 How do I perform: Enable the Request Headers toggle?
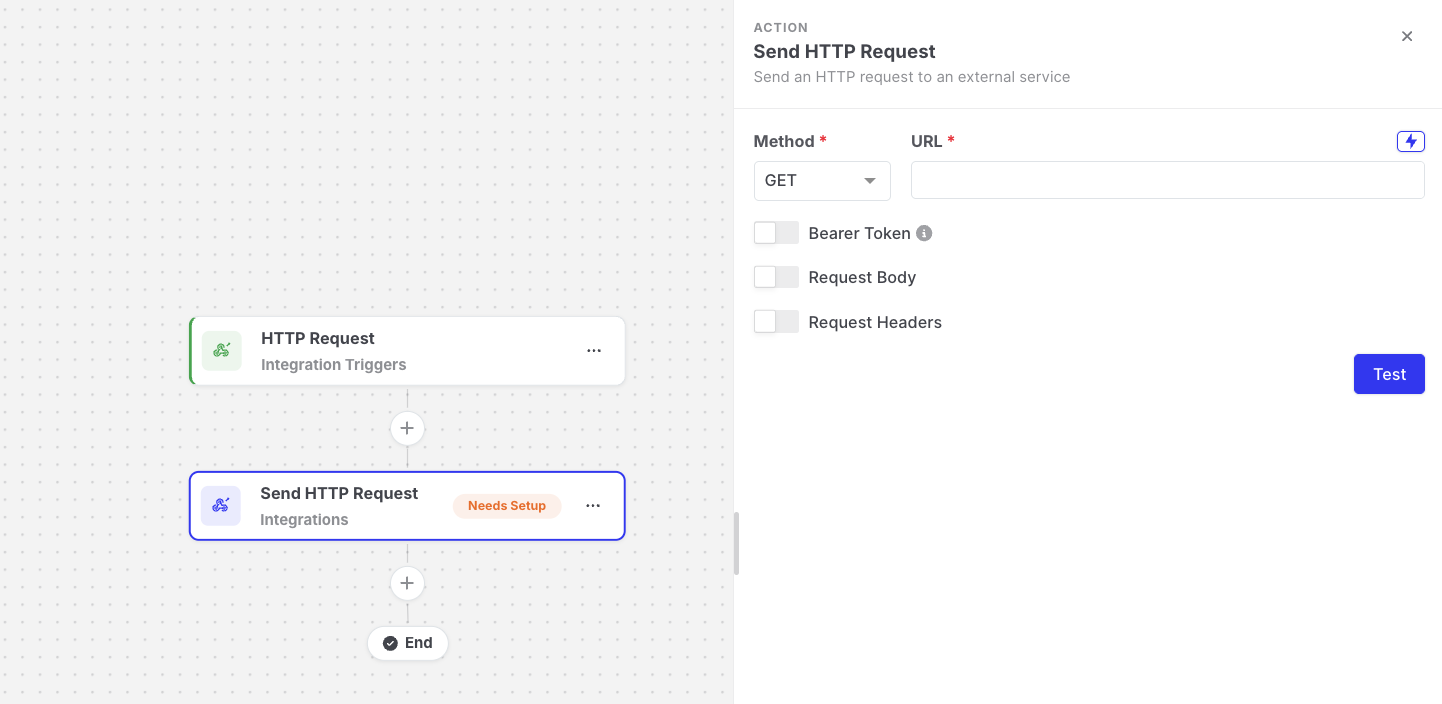776,322
